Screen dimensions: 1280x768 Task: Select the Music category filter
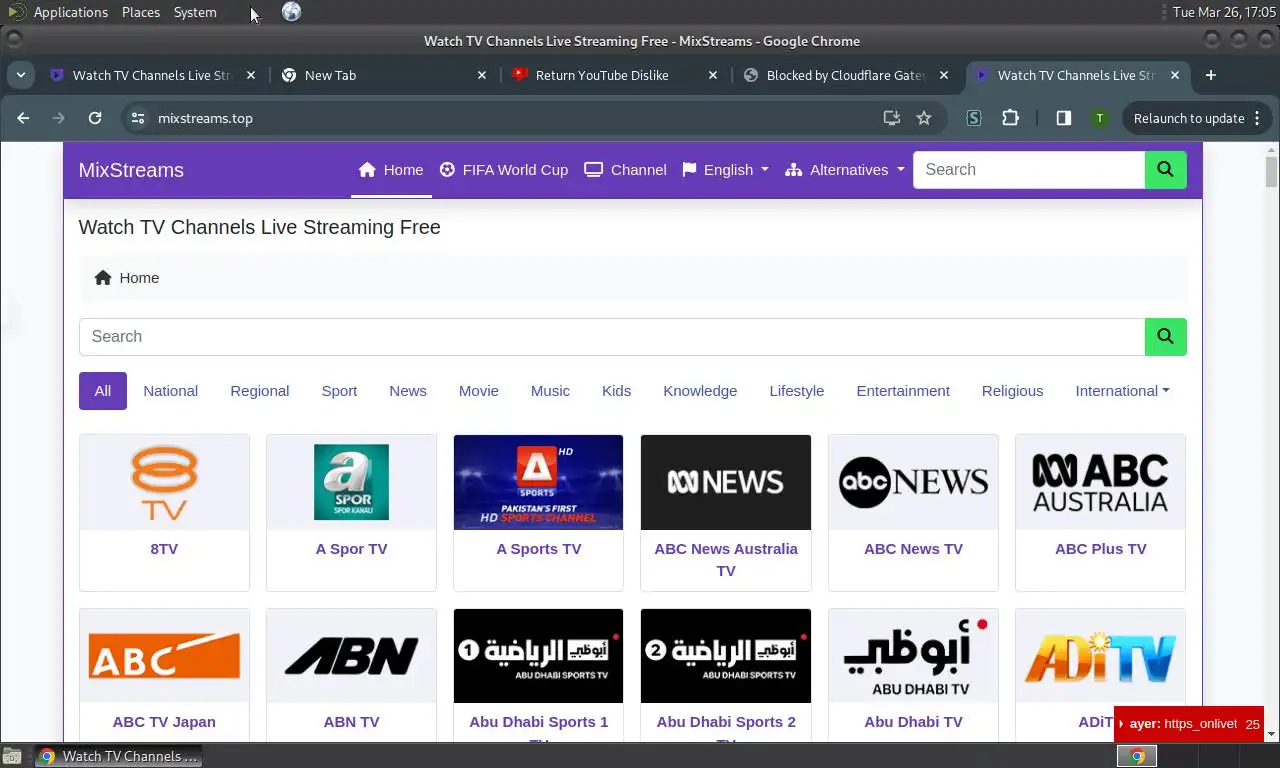tap(550, 391)
